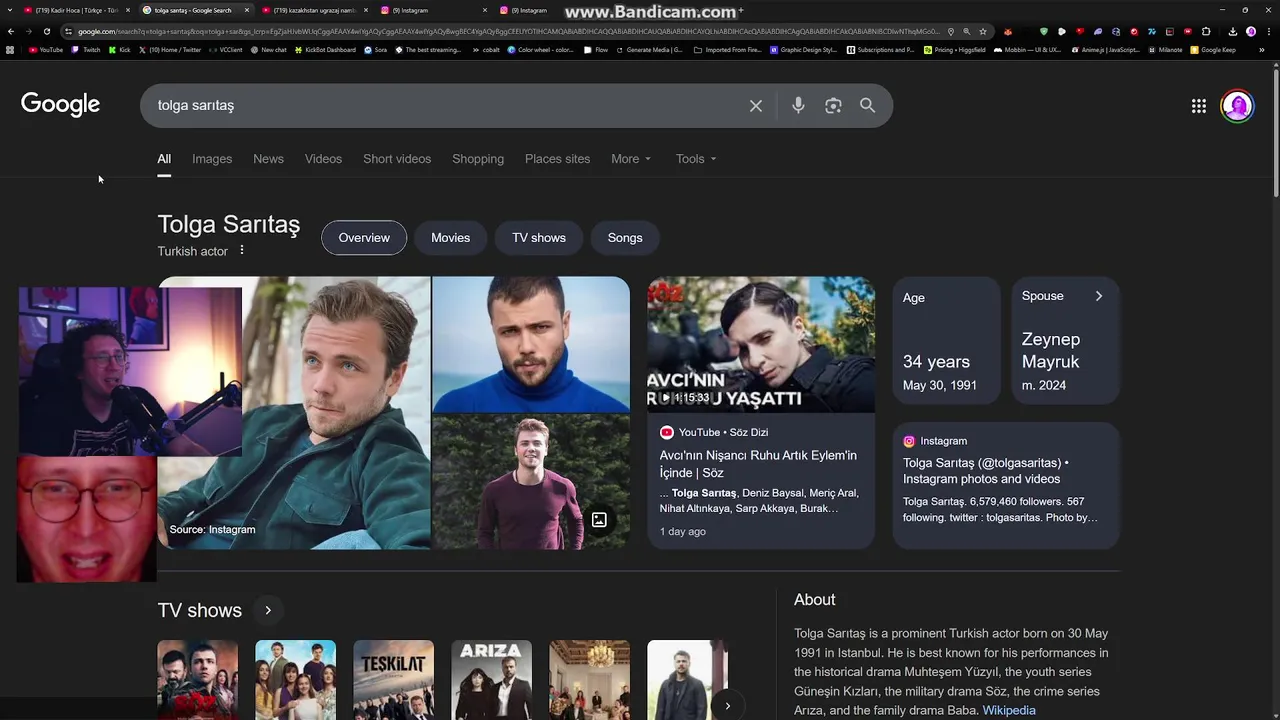Play the Avcı'nın video thumbnail

(761, 345)
